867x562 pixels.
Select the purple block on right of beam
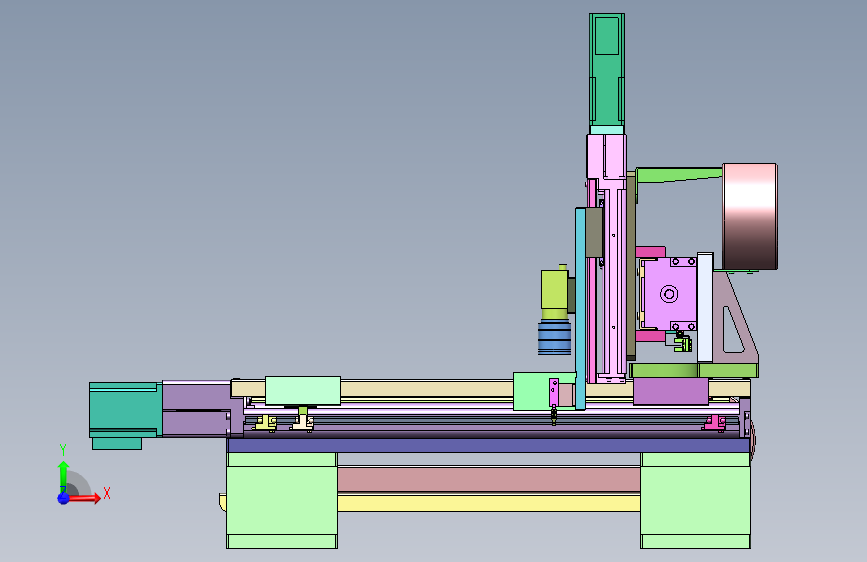(x=671, y=391)
